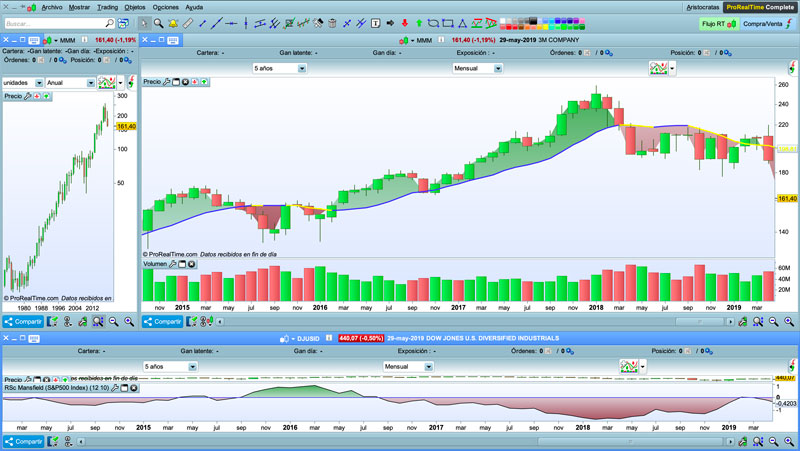Open the Ayuda menu

[194, 7]
